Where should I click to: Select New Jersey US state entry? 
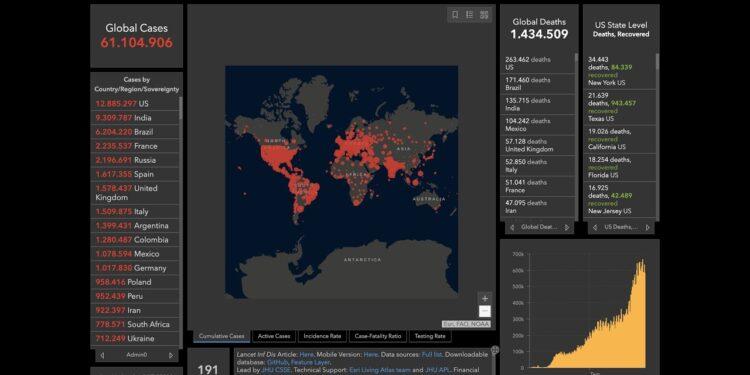(x=620, y=199)
